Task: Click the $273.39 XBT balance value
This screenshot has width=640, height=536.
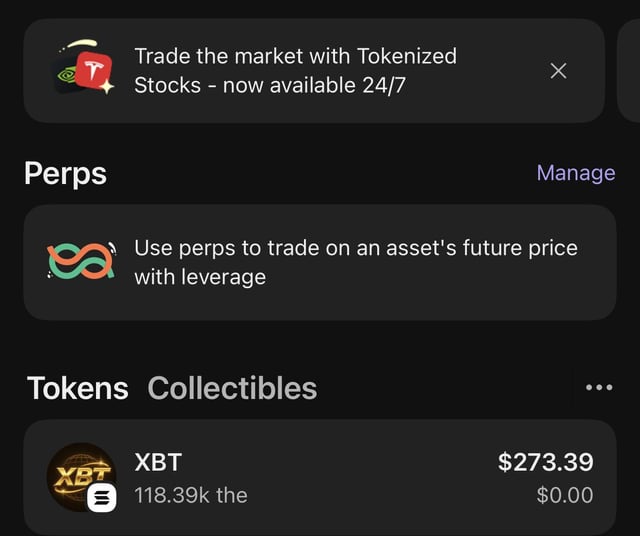Action: click(545, 461)
